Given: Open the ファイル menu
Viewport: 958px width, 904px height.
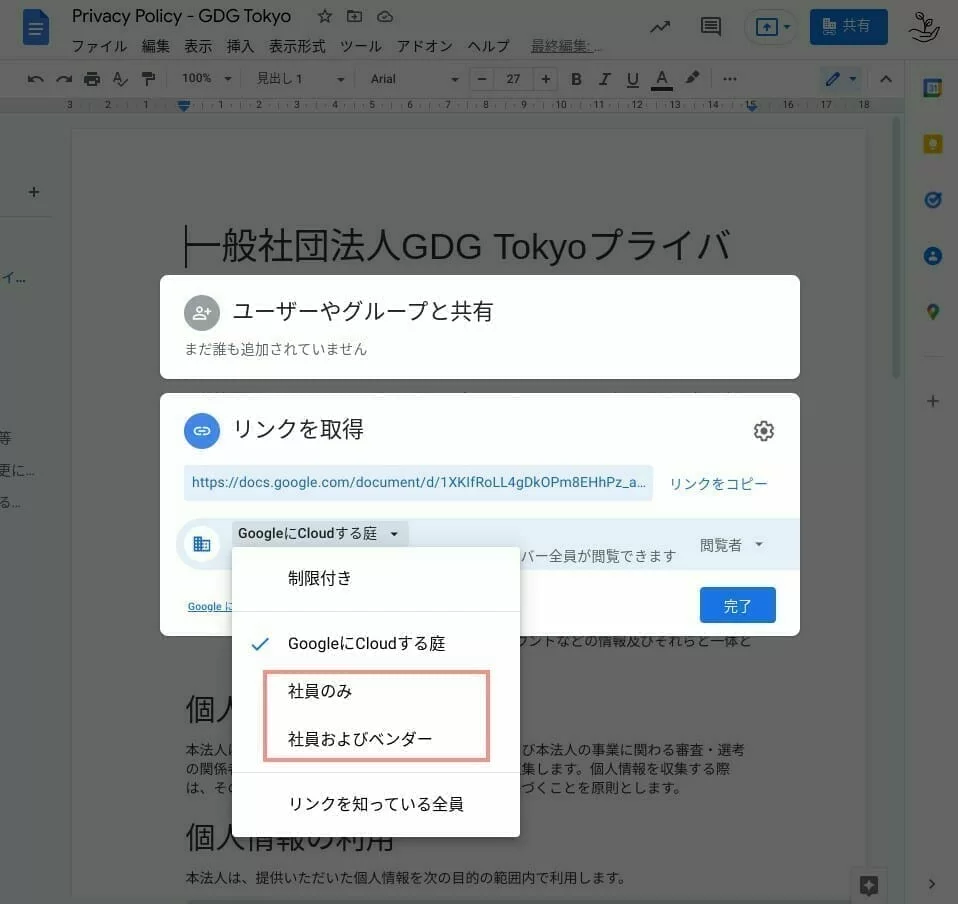Looking at the screenshot, I should click(x=99, y=46).
